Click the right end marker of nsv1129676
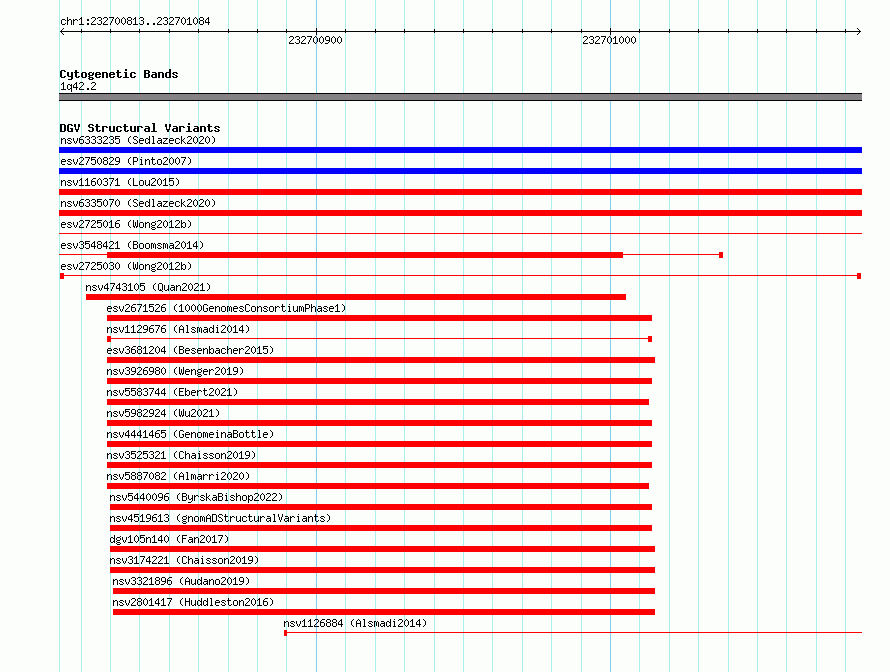Viewport: 890px width, 672px height. point(650,339)
